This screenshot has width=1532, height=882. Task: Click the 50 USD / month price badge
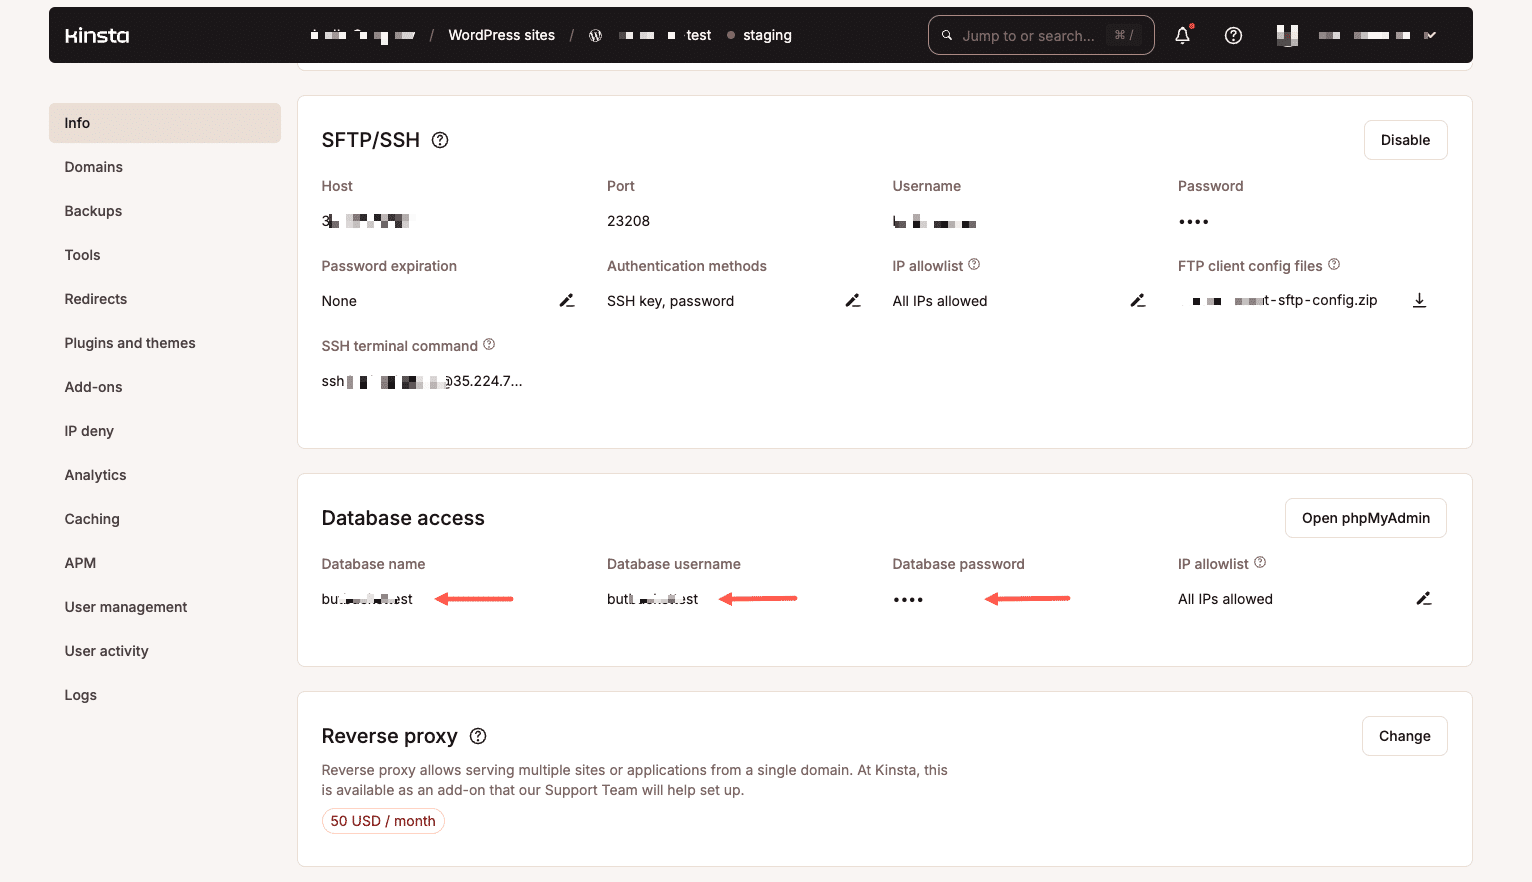click(x=383, y=820)
